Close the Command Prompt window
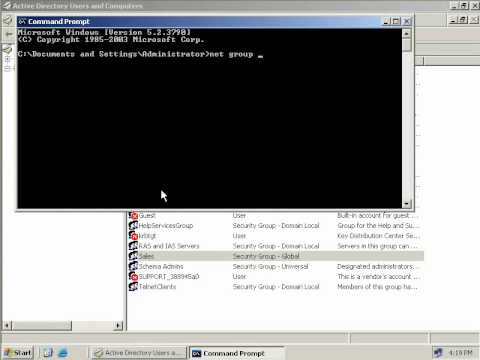Viewport: 480px width, 360px height. pyautogui.click(x=407, y=21)
